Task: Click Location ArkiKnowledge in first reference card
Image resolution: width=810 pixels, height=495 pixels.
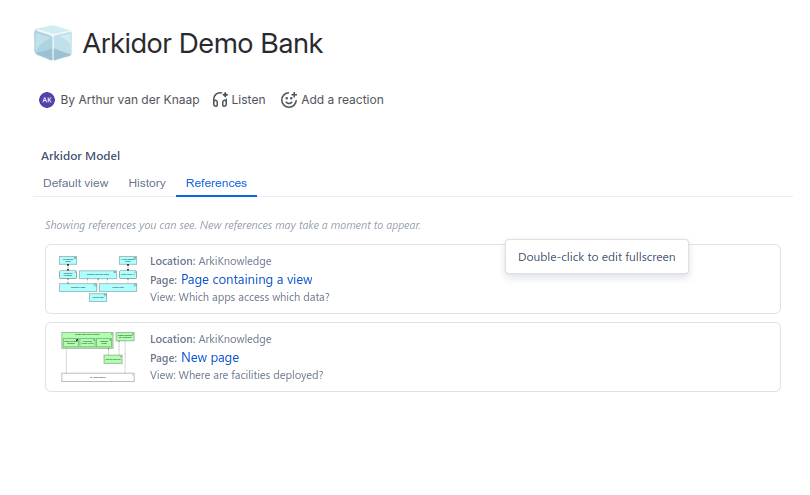Action: (211, 261)
